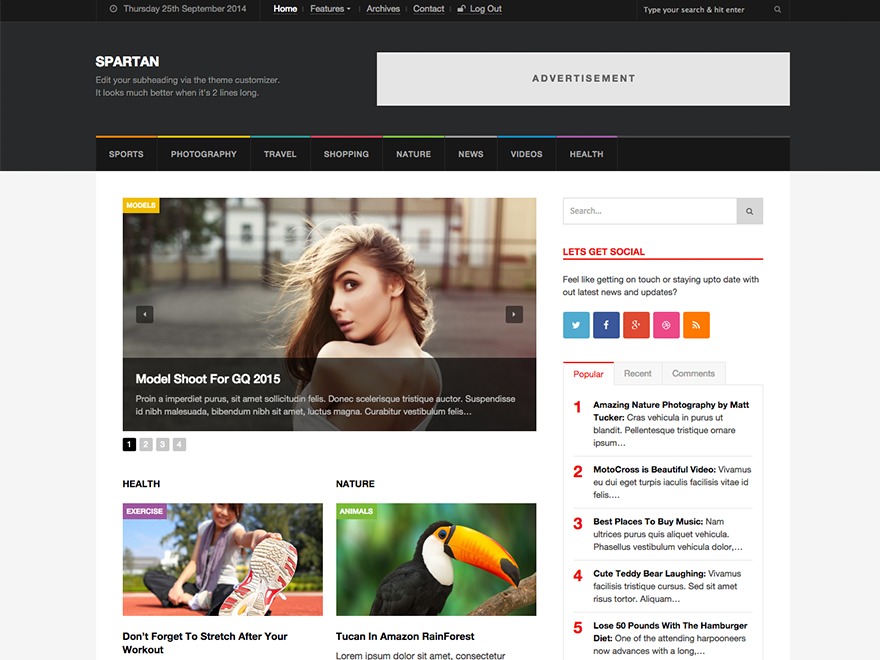Click the LETS GET SOCIAL heading
The image size is (880, 660).
[604, 252]
